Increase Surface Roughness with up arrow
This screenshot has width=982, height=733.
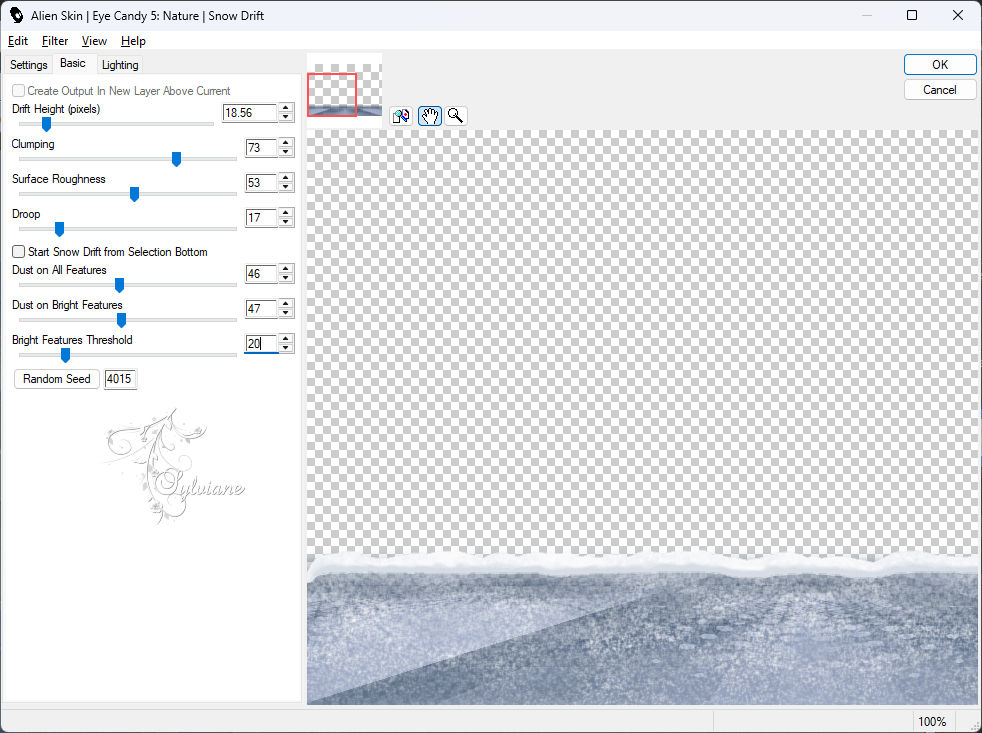286,179
